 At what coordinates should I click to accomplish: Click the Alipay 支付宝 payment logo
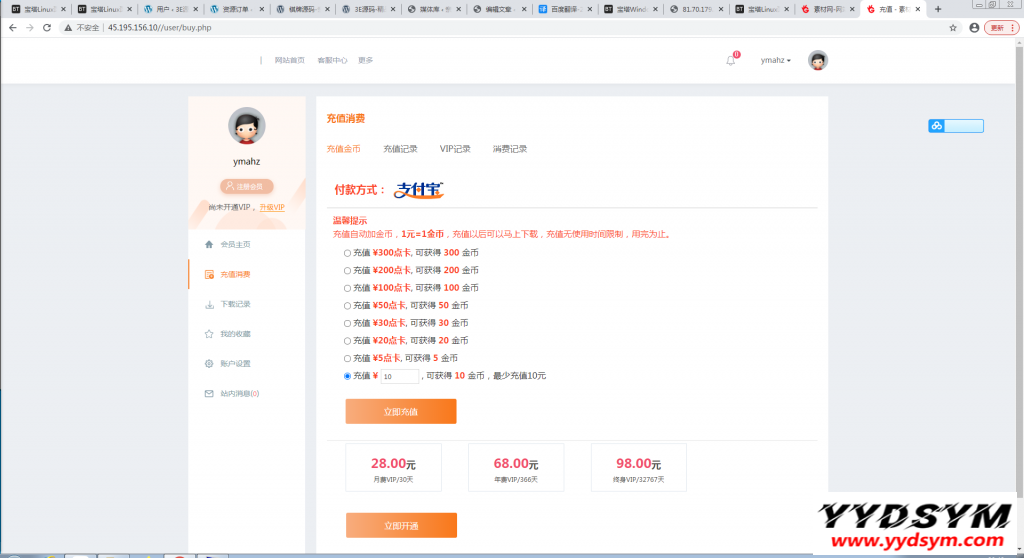(x=419, y=189)
